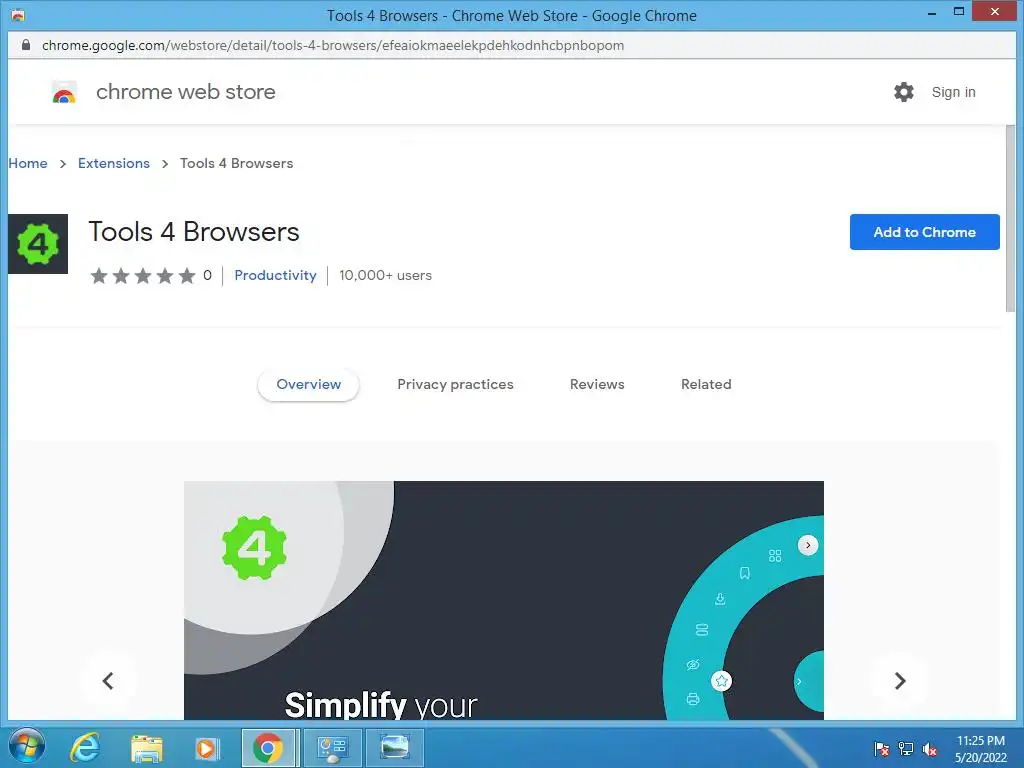
Task: Click the Chrome taskbar icon
Action: coord(268,748)
